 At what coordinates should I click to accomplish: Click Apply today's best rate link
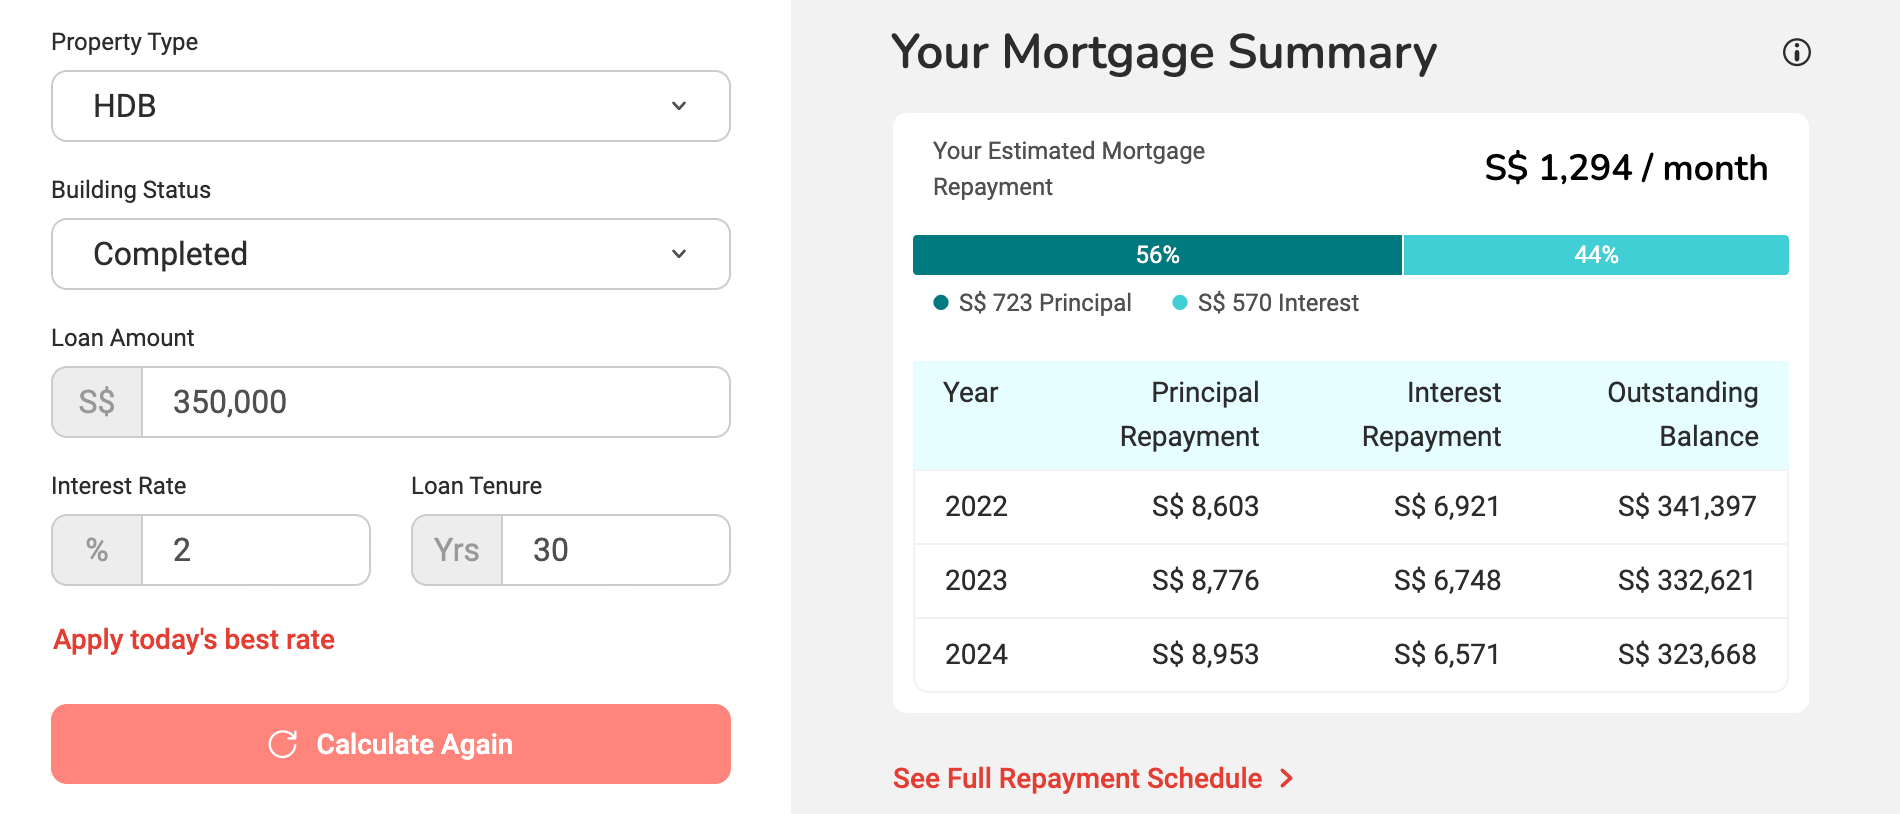coord(194,640)
